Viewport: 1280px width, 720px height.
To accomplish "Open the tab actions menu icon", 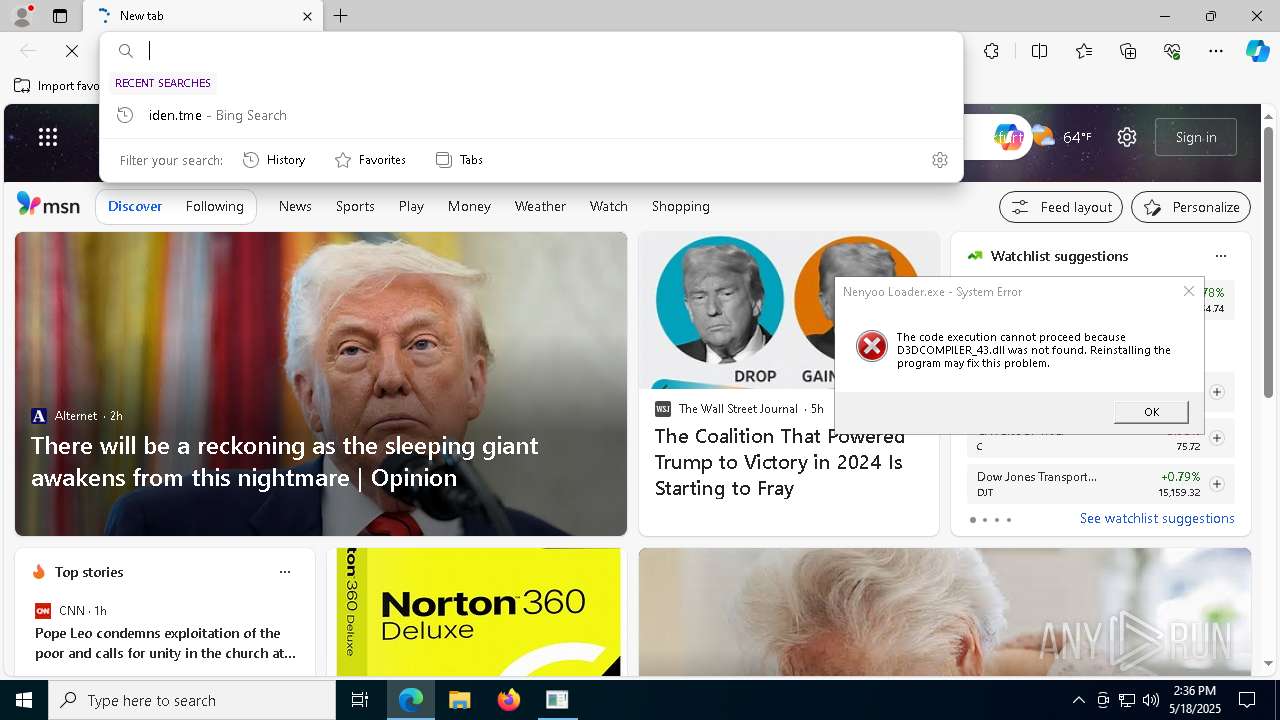I will (60, 16).
